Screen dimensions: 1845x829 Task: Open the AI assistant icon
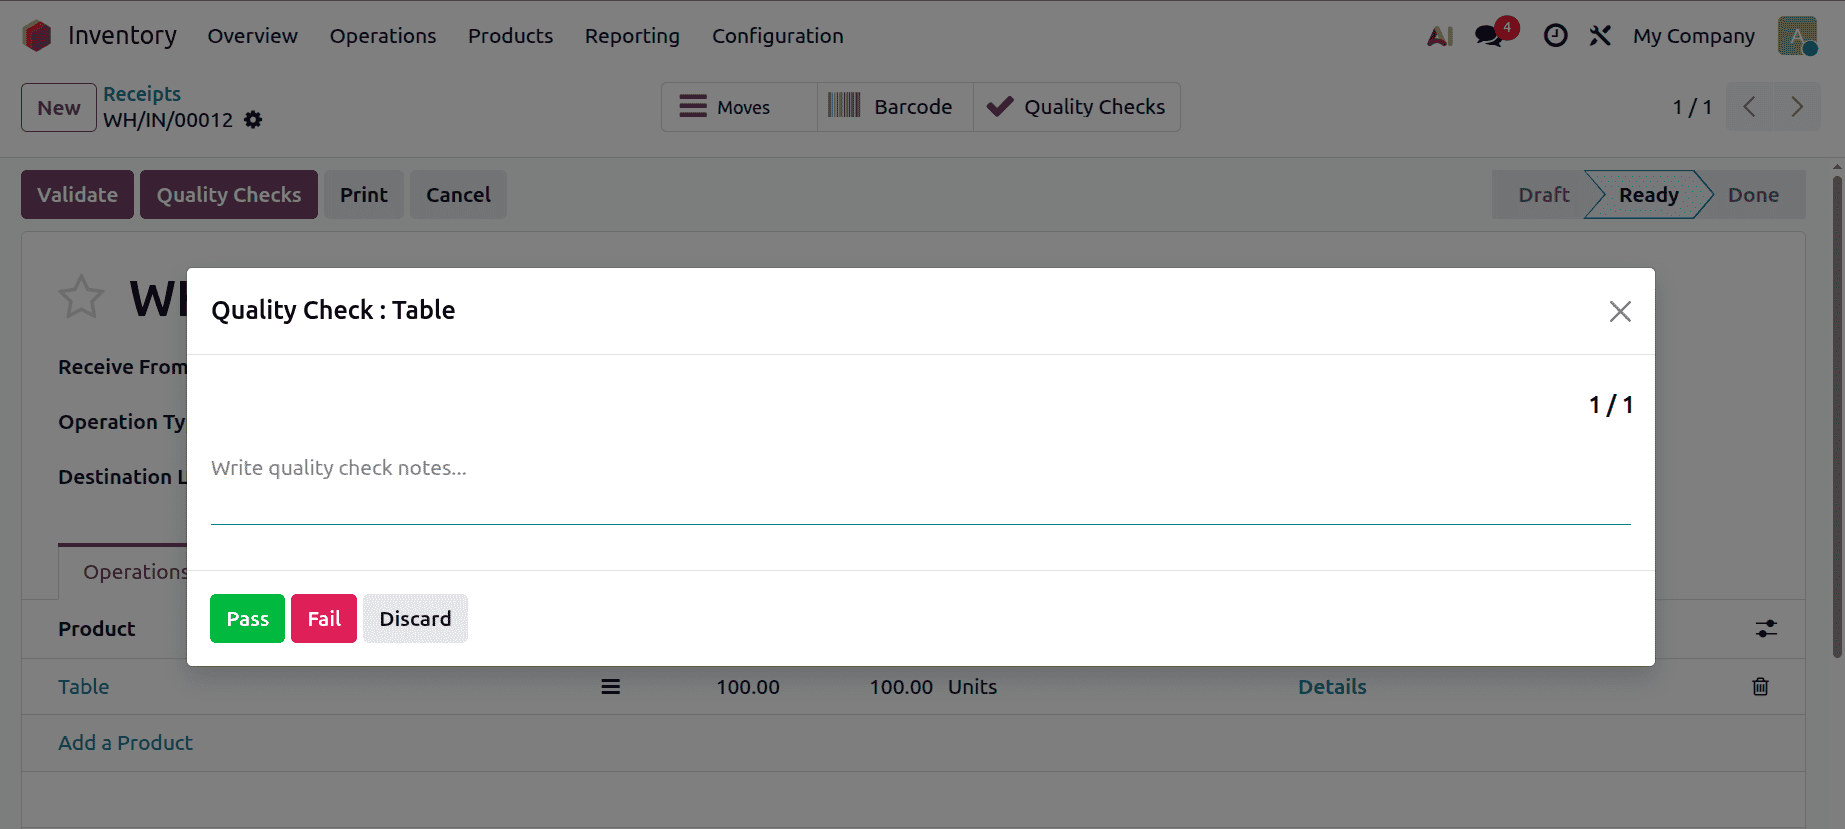(x=1440, y=36)
